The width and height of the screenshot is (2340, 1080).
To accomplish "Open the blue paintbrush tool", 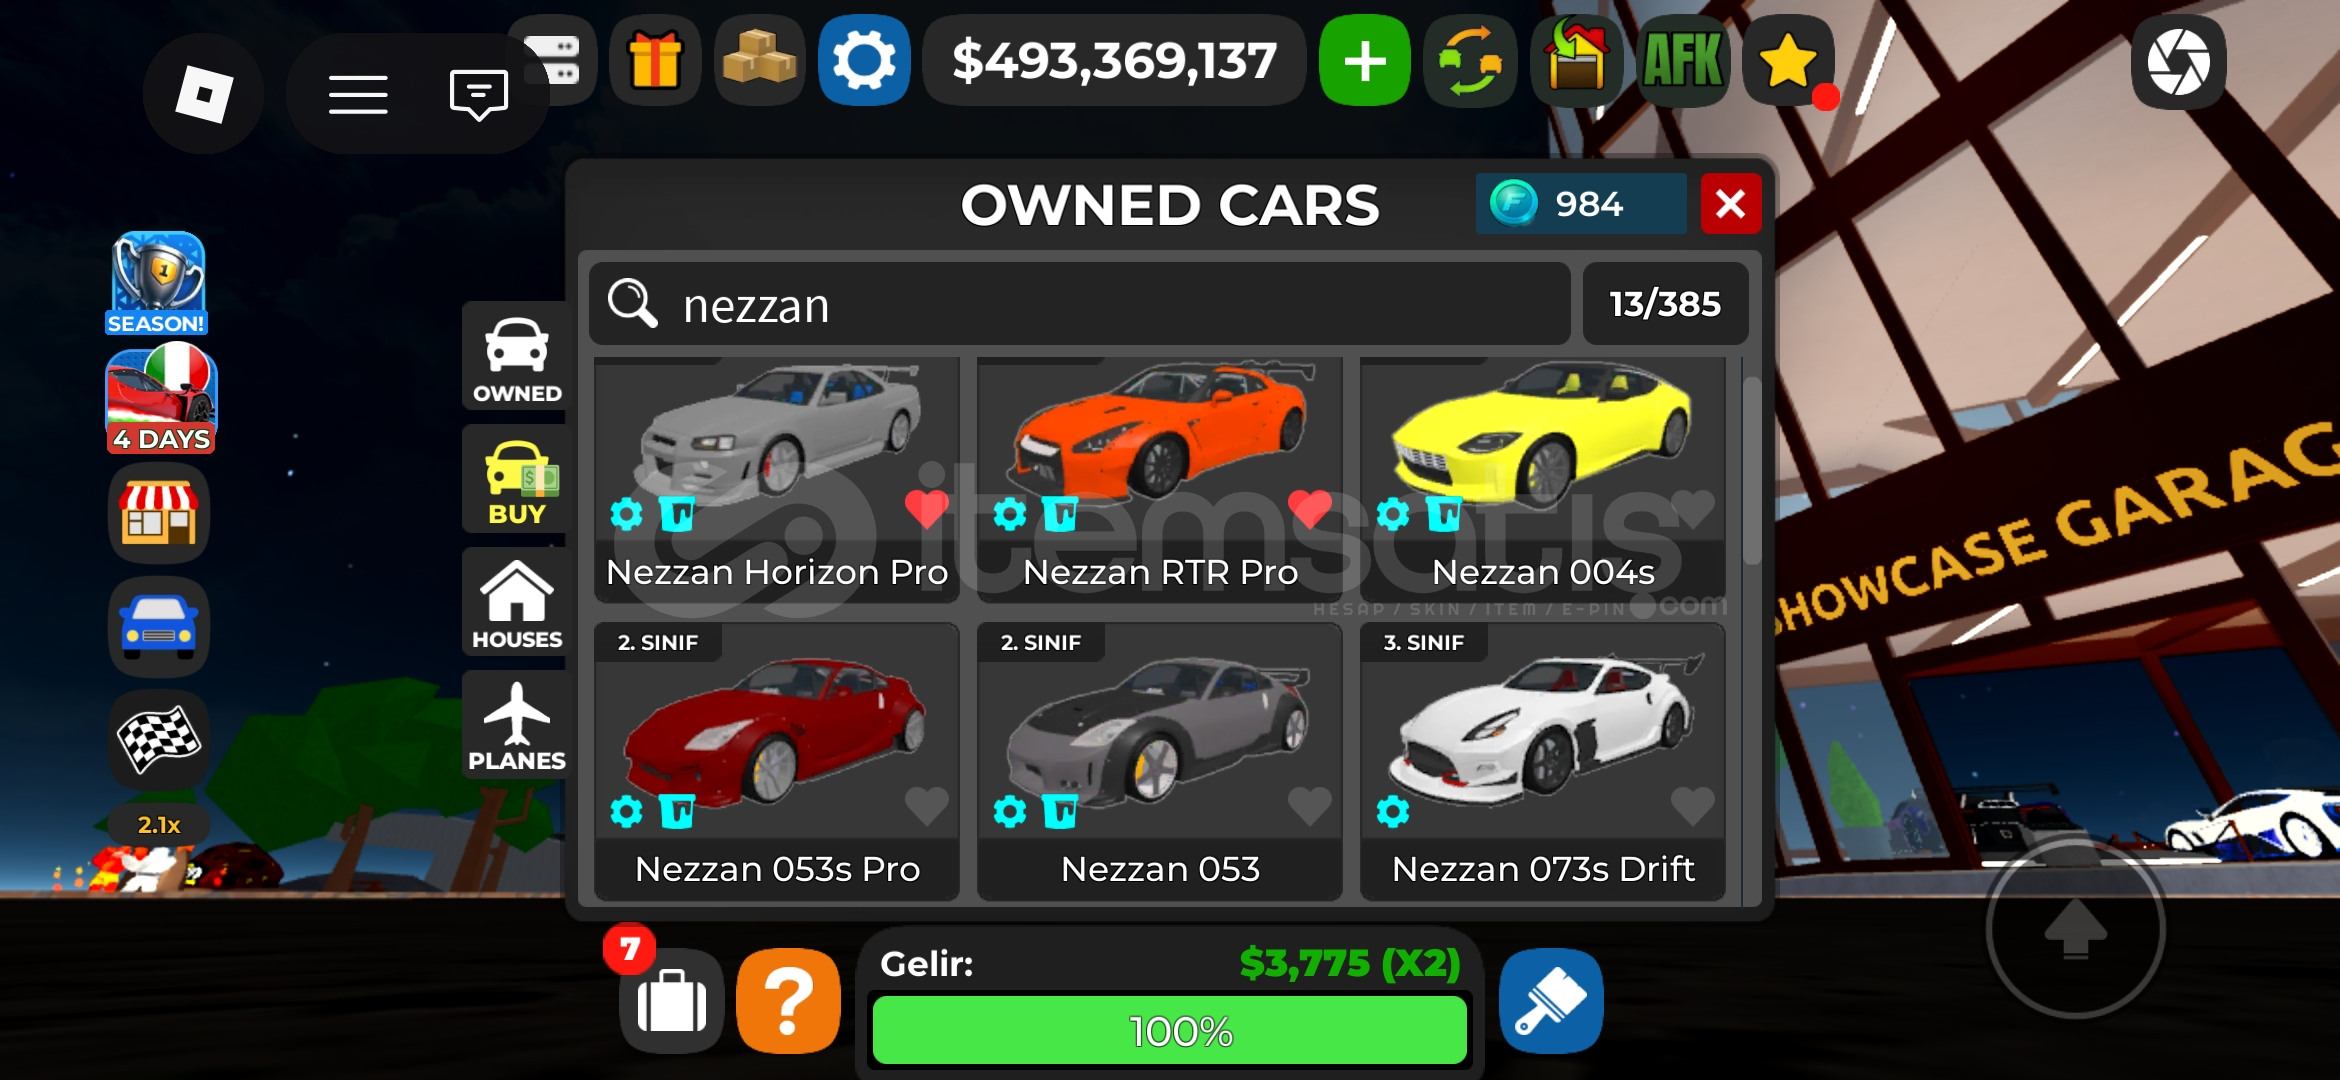I will 1551,1001.
